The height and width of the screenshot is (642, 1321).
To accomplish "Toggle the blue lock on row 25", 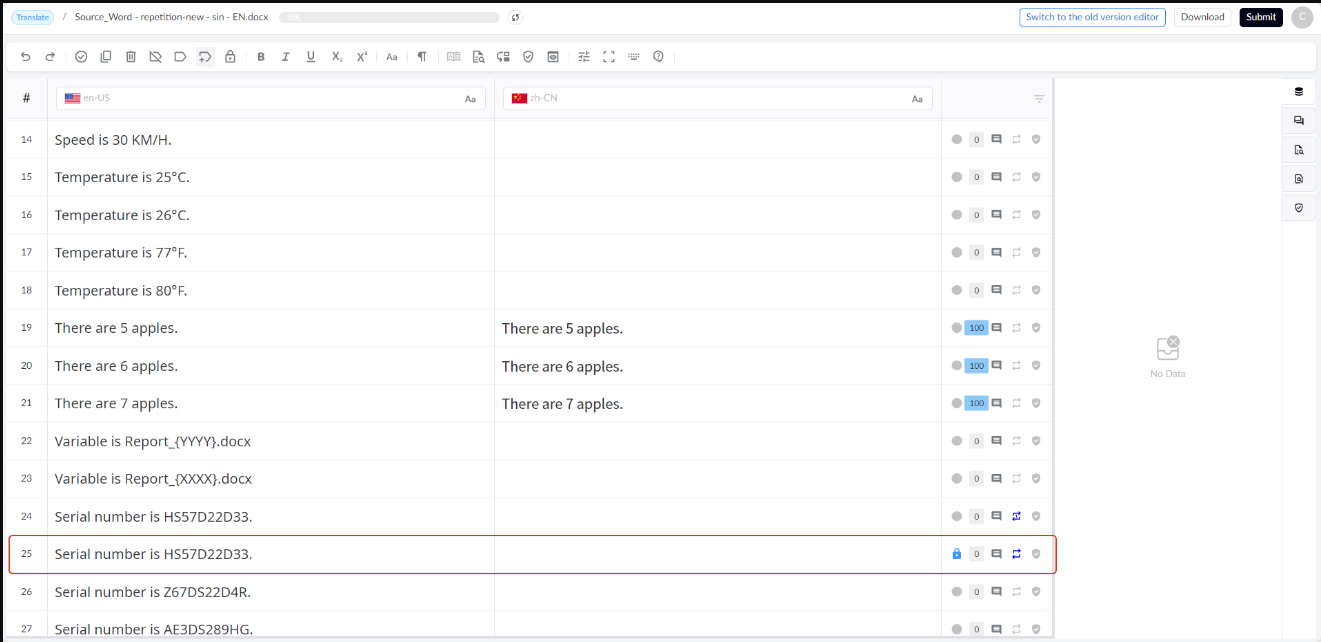I will point(956,554).
